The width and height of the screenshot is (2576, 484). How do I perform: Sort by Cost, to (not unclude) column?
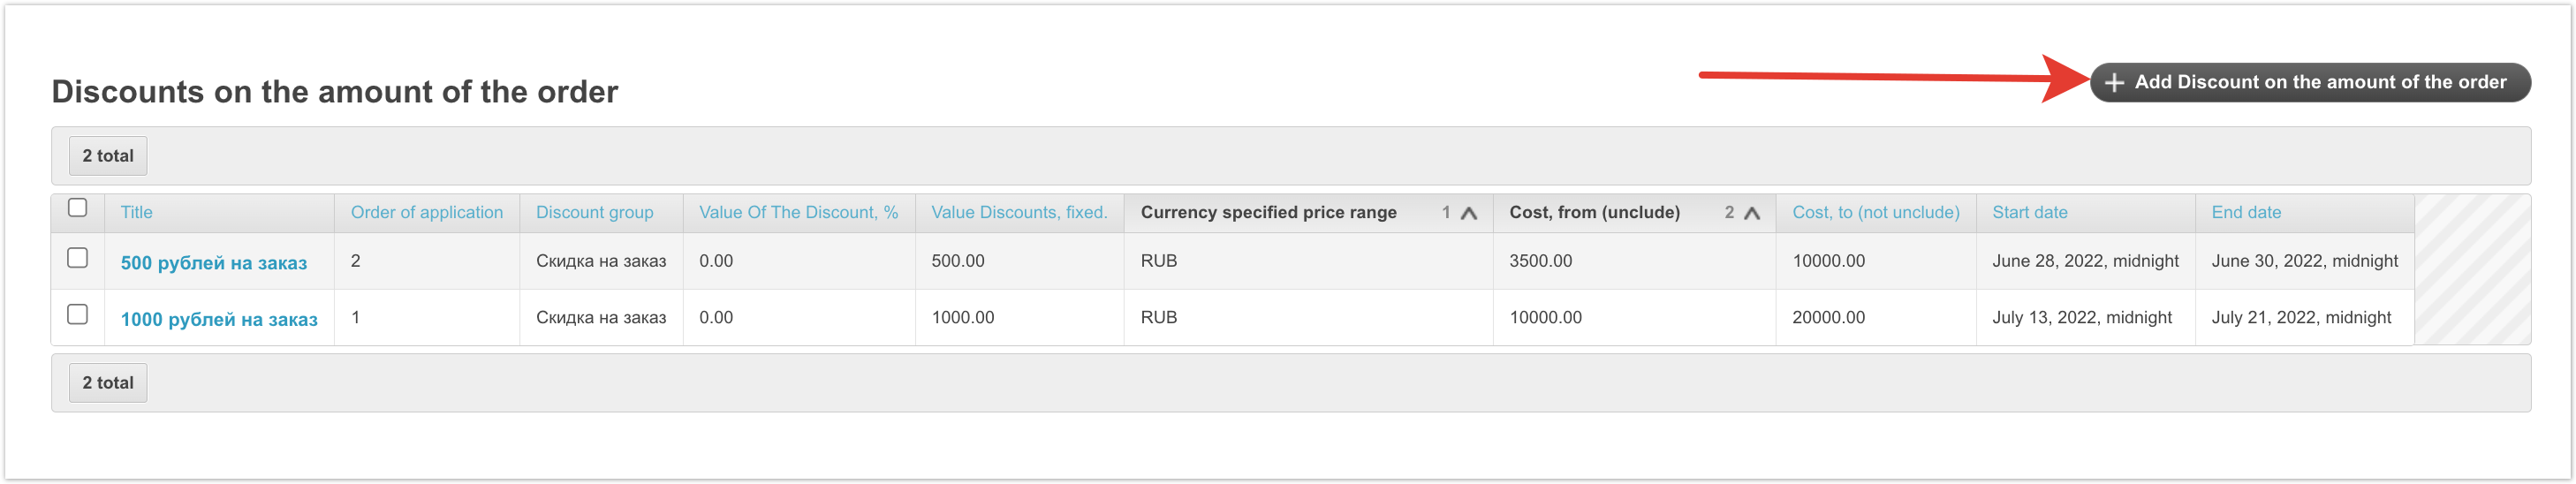point(1875,212)
